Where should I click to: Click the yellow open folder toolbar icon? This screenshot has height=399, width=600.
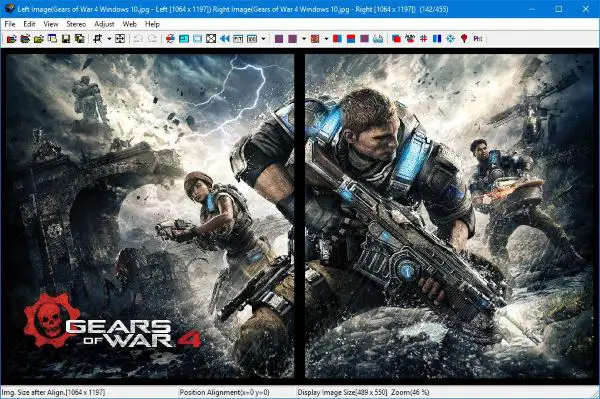(39, 39)
